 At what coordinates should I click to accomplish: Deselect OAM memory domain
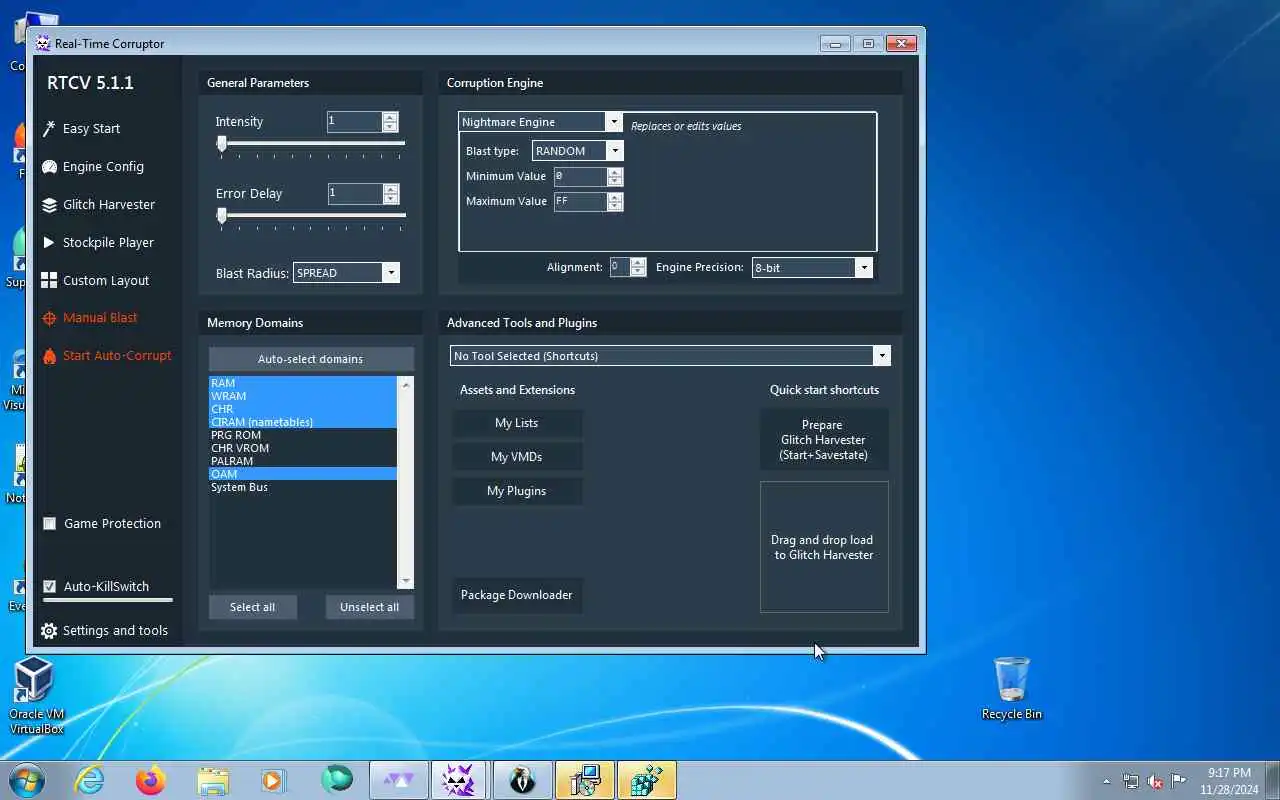303,474
